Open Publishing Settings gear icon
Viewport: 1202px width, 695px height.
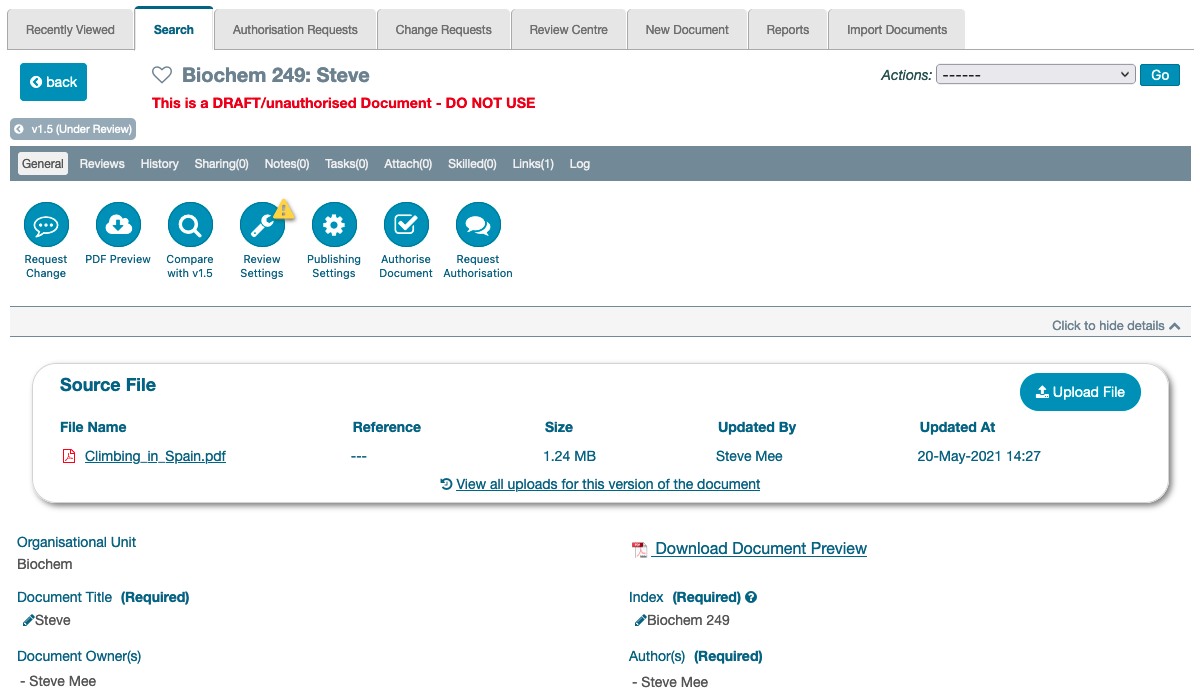click(334, 225)
